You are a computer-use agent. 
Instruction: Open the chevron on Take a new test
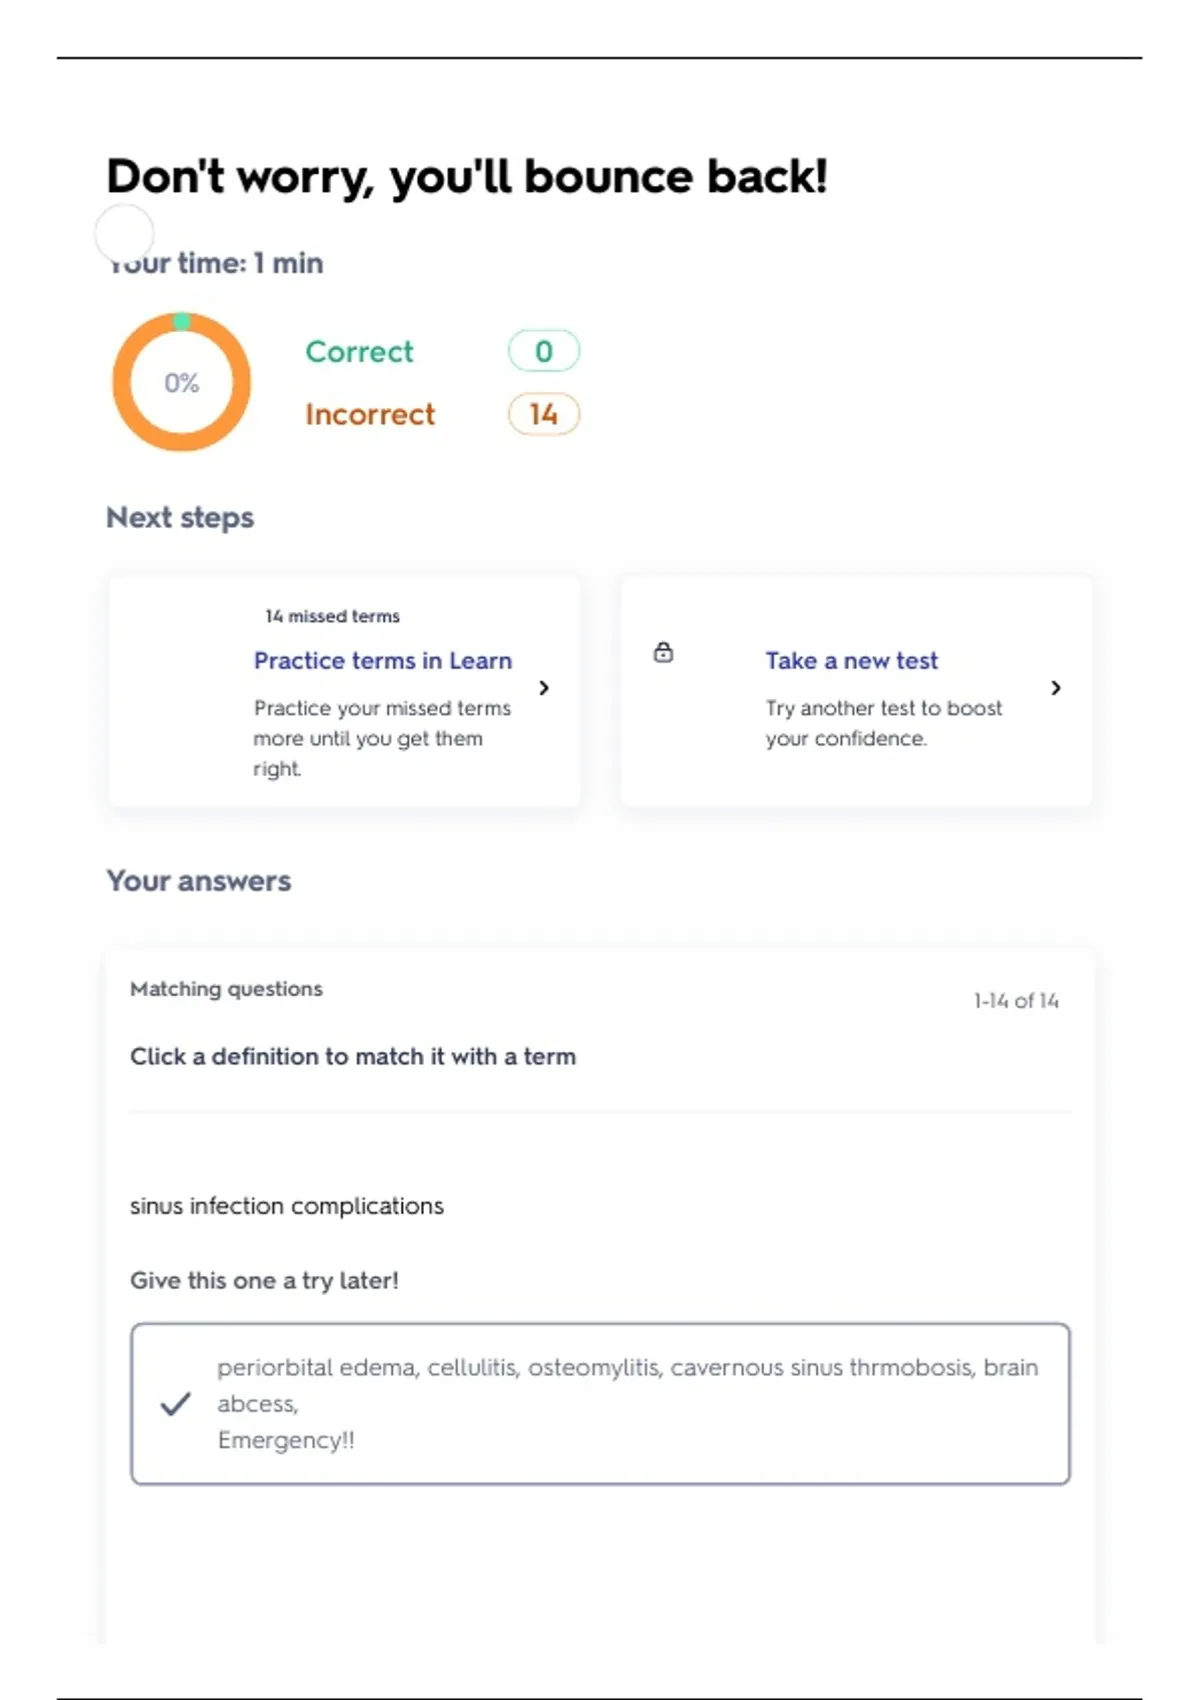point(1056,688)
